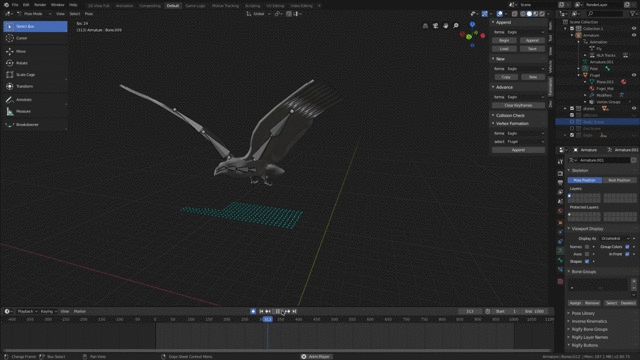Select the Select Box tool
This screenshot has height=360, width=640.
coord(35,27)
